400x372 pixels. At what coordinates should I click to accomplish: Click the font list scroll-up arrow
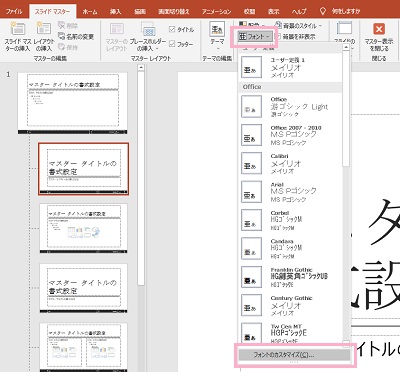346,47
